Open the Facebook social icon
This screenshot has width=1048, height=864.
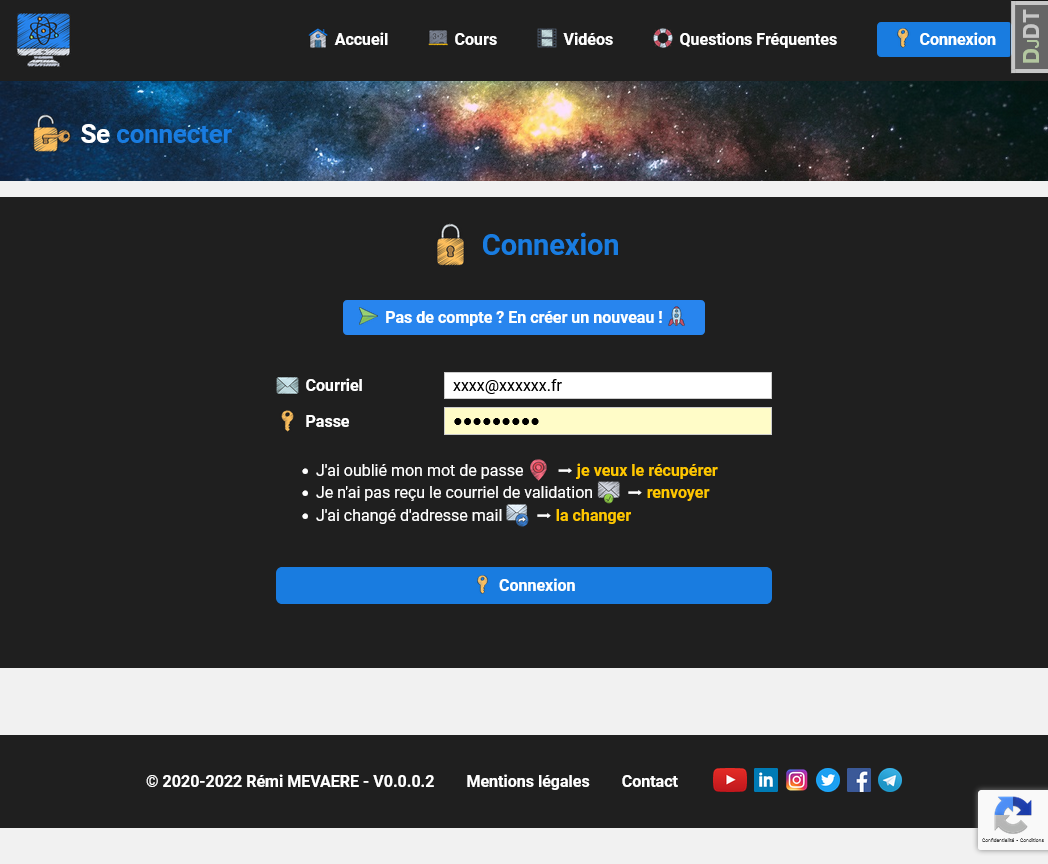click(x=859, y=780)
